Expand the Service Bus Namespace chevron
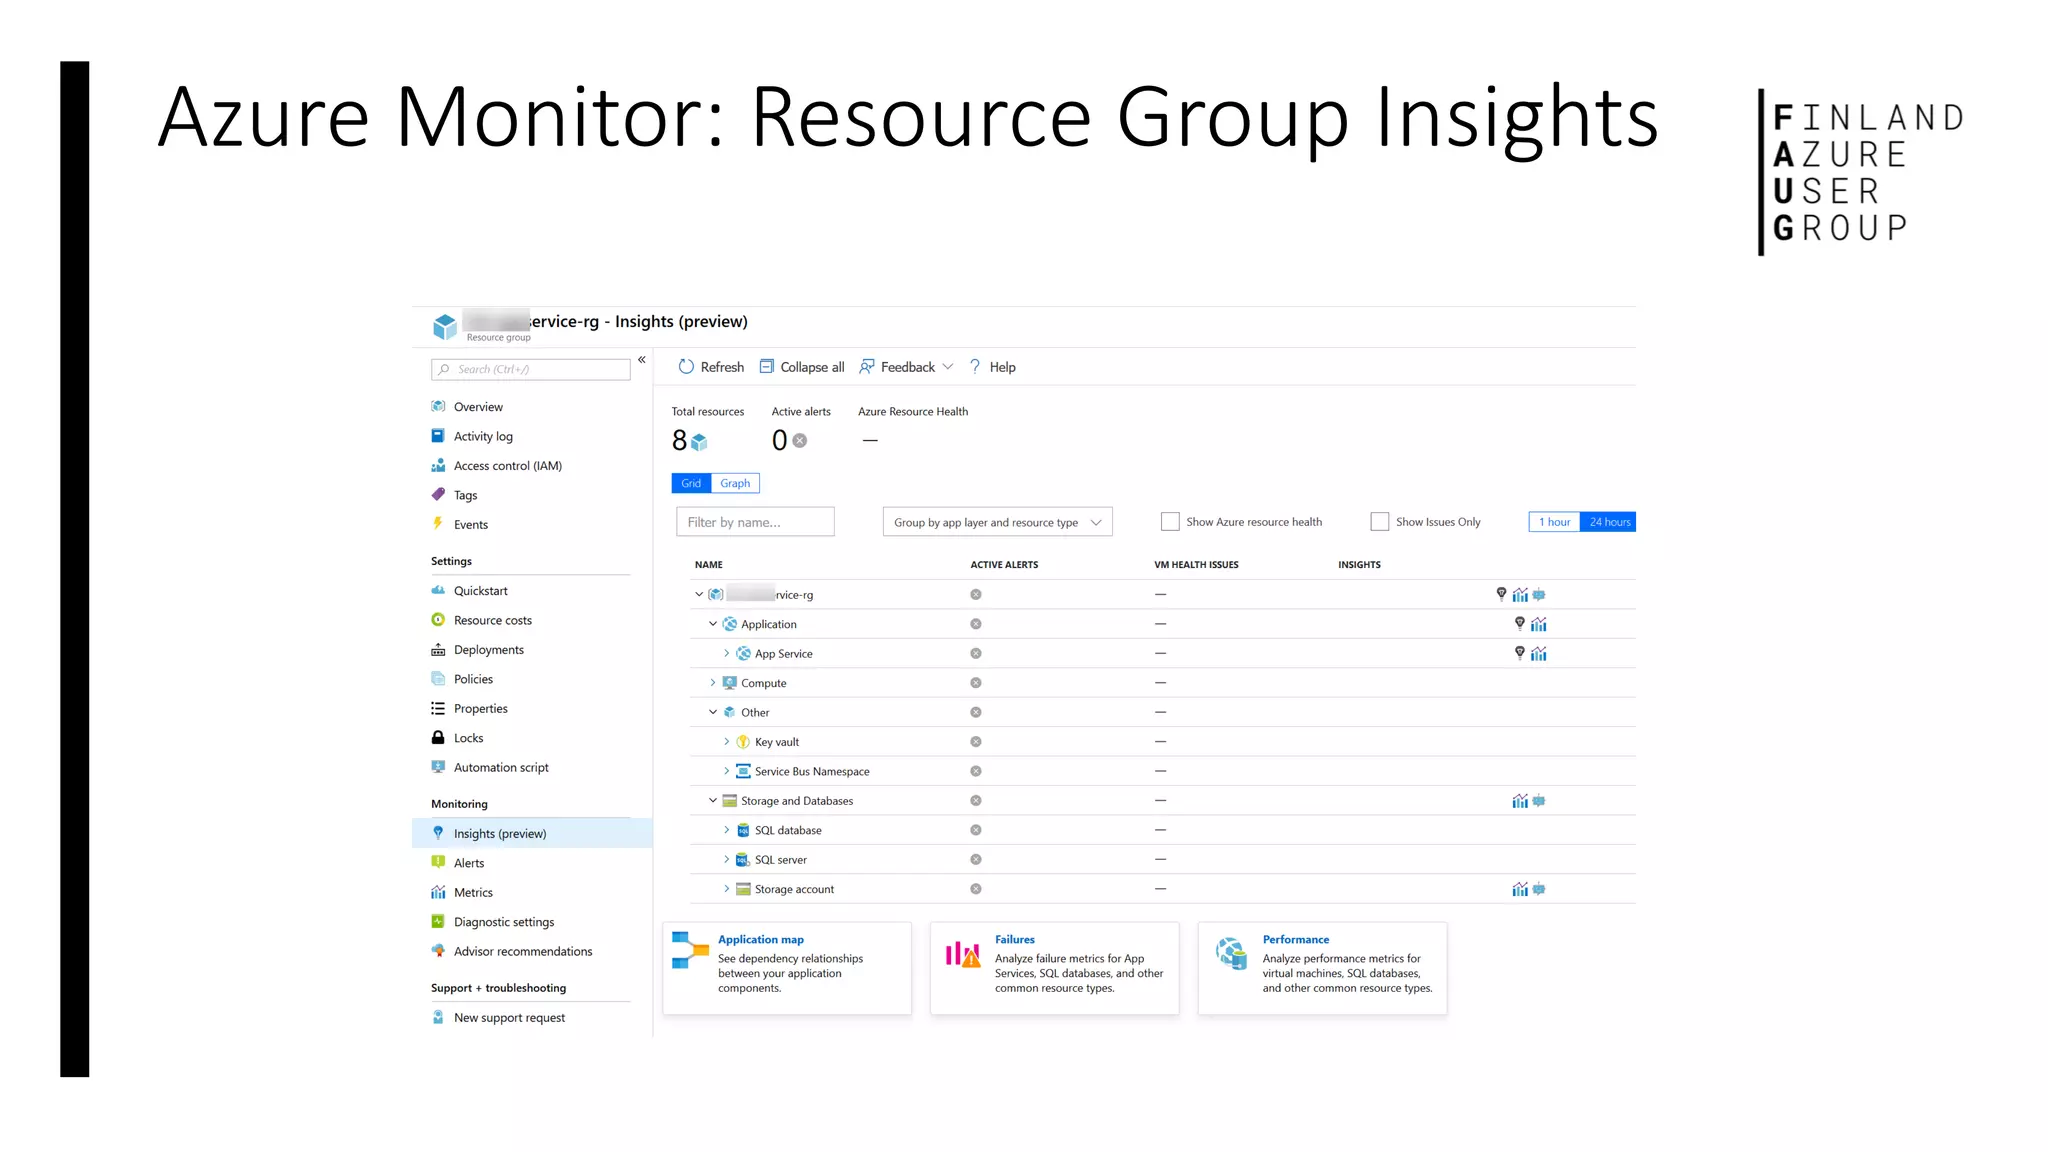The width and height of the screenshot is (2048, 1152). [x=727, y=771]
